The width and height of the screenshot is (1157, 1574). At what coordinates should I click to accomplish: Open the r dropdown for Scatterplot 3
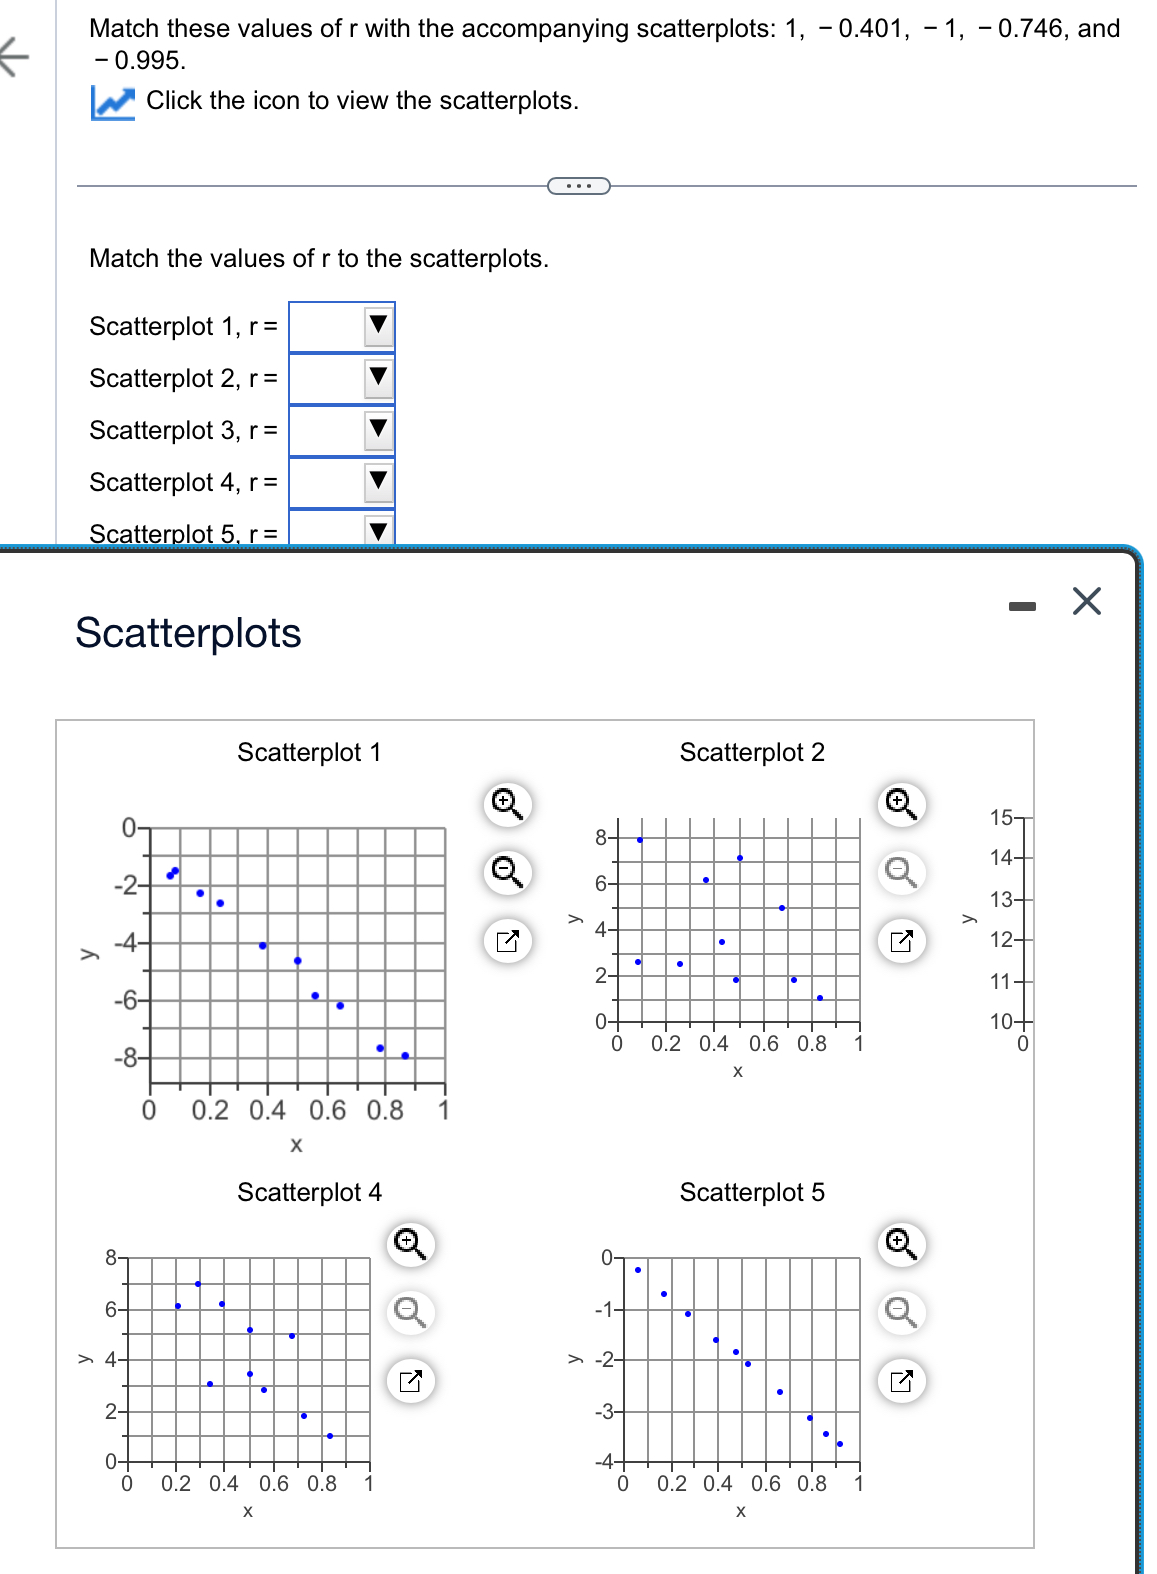pyautogui.click(x=378, y=429)
